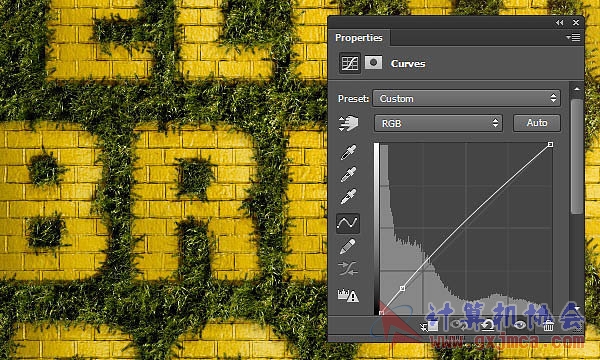Select the edit points curve tool
Image resolution: width=600 pixels, height=360 pixels.
pos(348,223)
